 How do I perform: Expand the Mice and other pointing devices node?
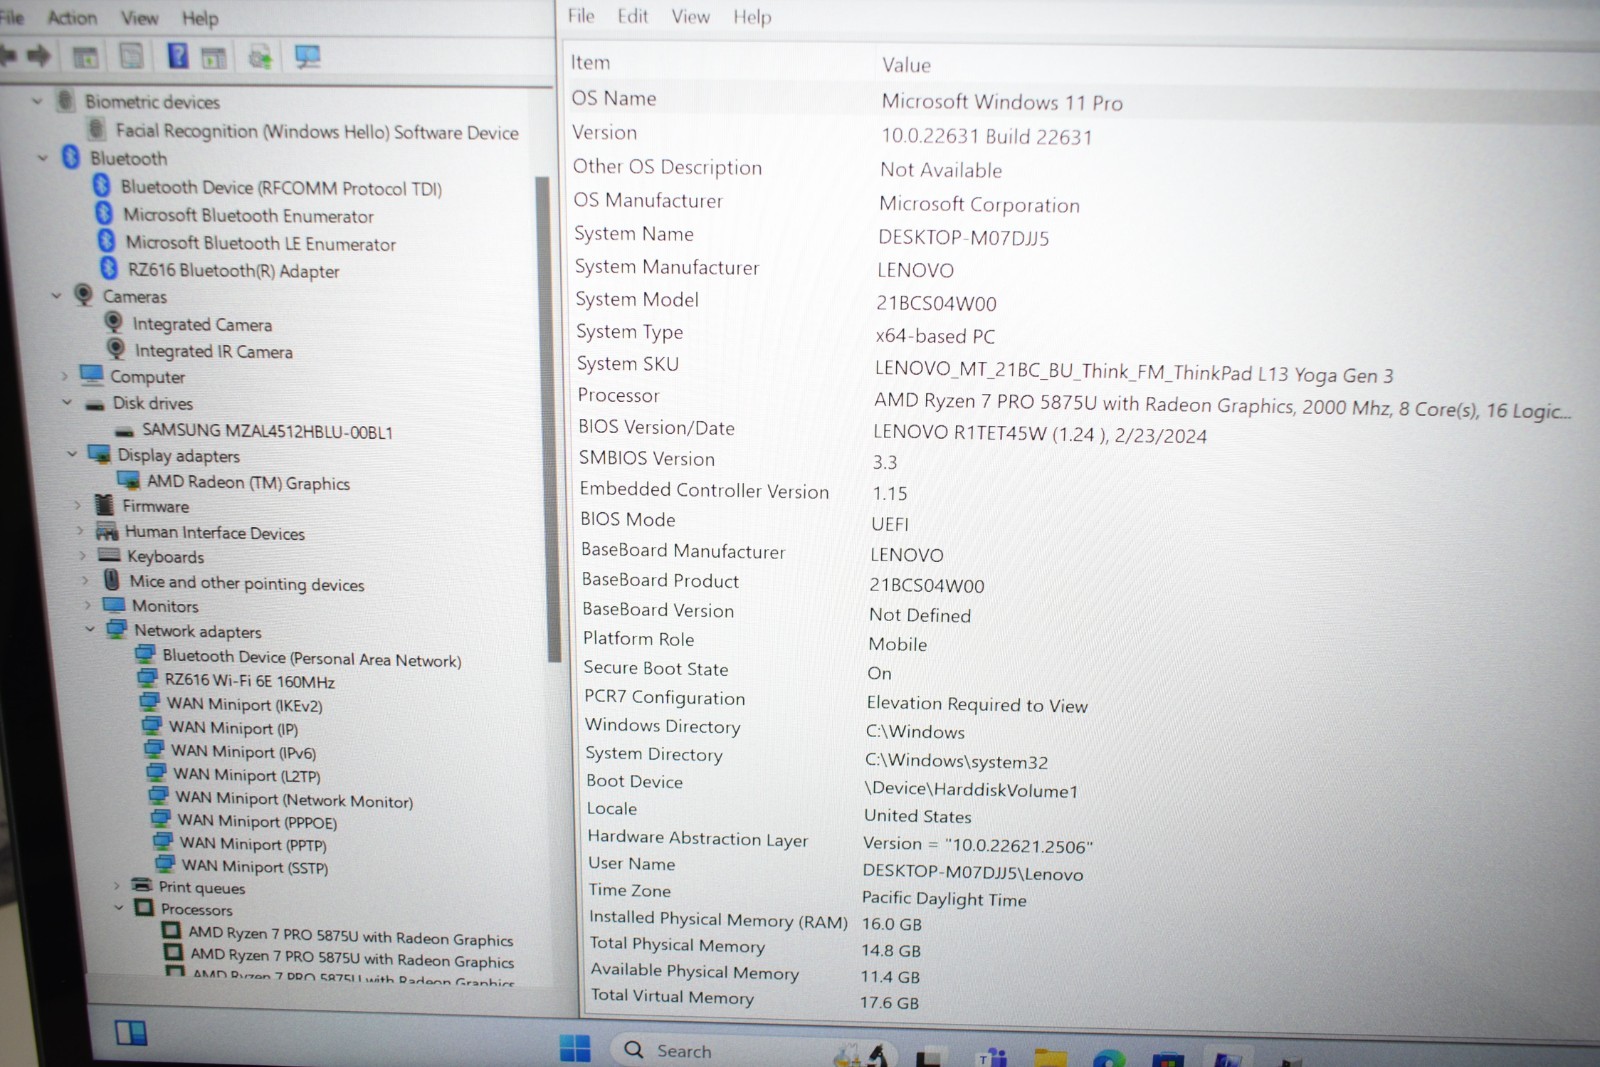pos(85,580)
